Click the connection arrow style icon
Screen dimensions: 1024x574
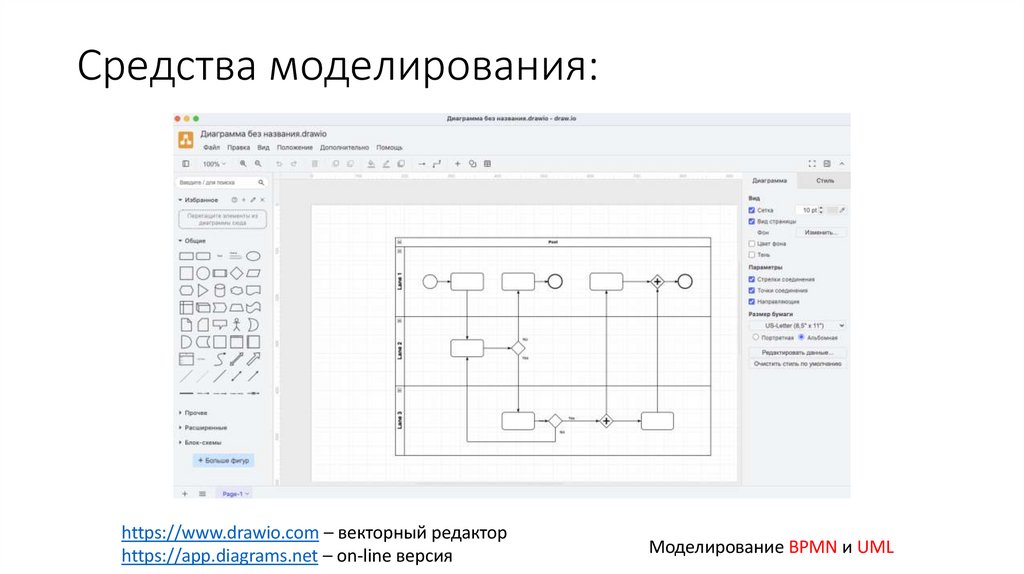[422, 164]
